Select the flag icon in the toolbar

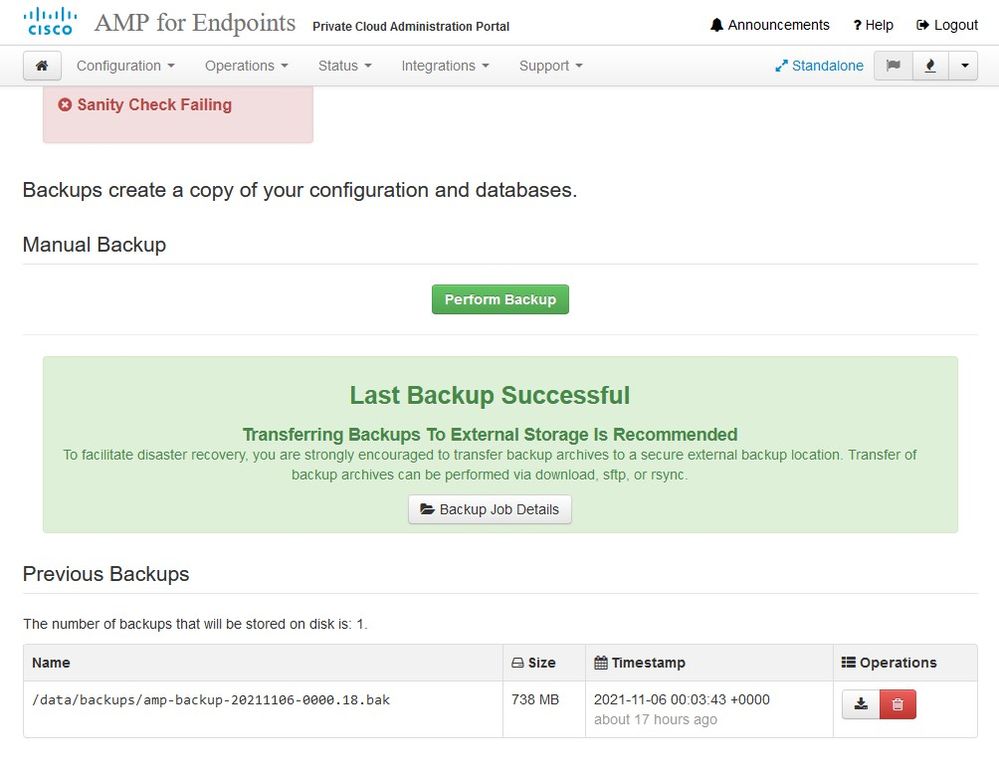pos(891,65)
